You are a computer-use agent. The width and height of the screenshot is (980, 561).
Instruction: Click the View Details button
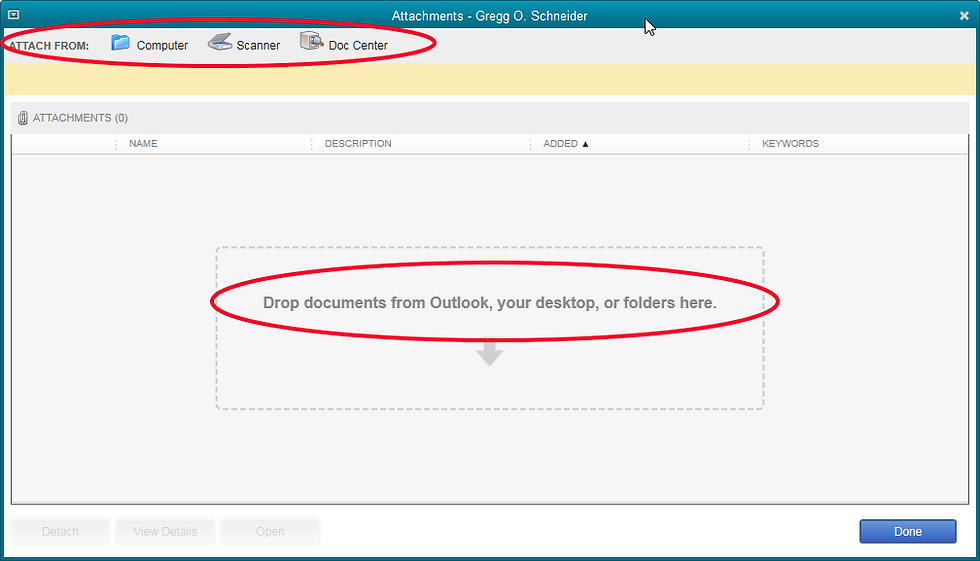pyautogui.click(x=165, y=532)
